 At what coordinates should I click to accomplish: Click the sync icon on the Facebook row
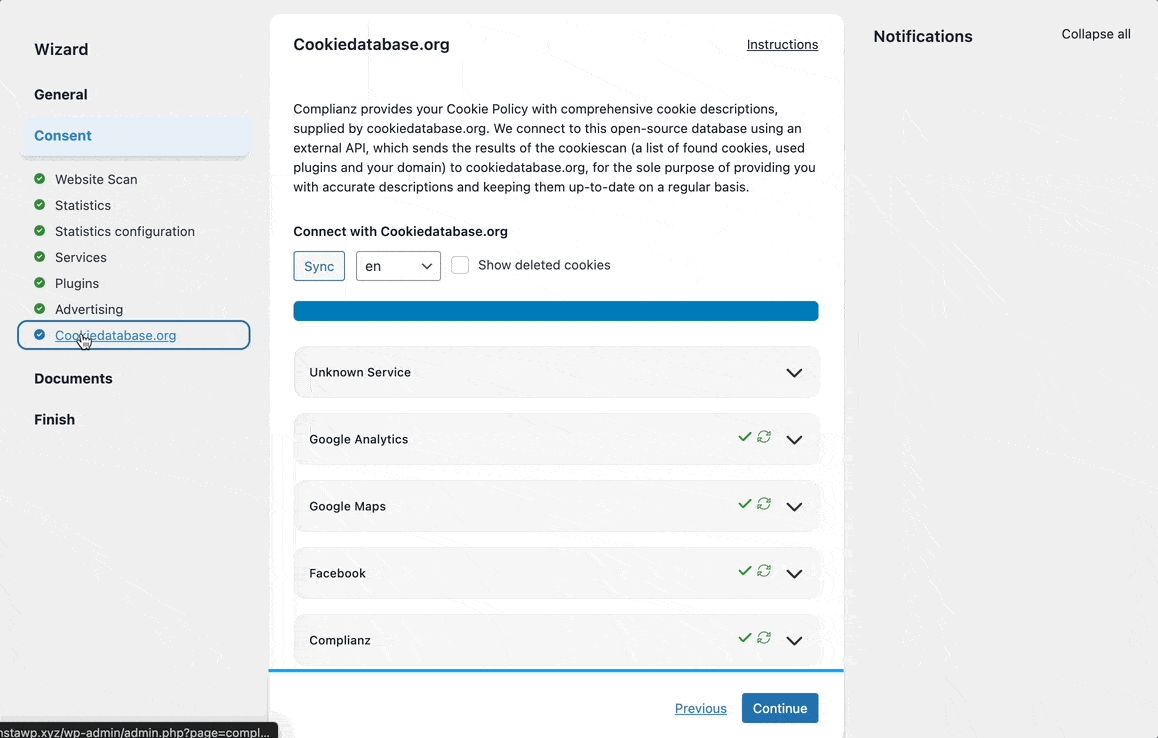click(x=764, y=570)
